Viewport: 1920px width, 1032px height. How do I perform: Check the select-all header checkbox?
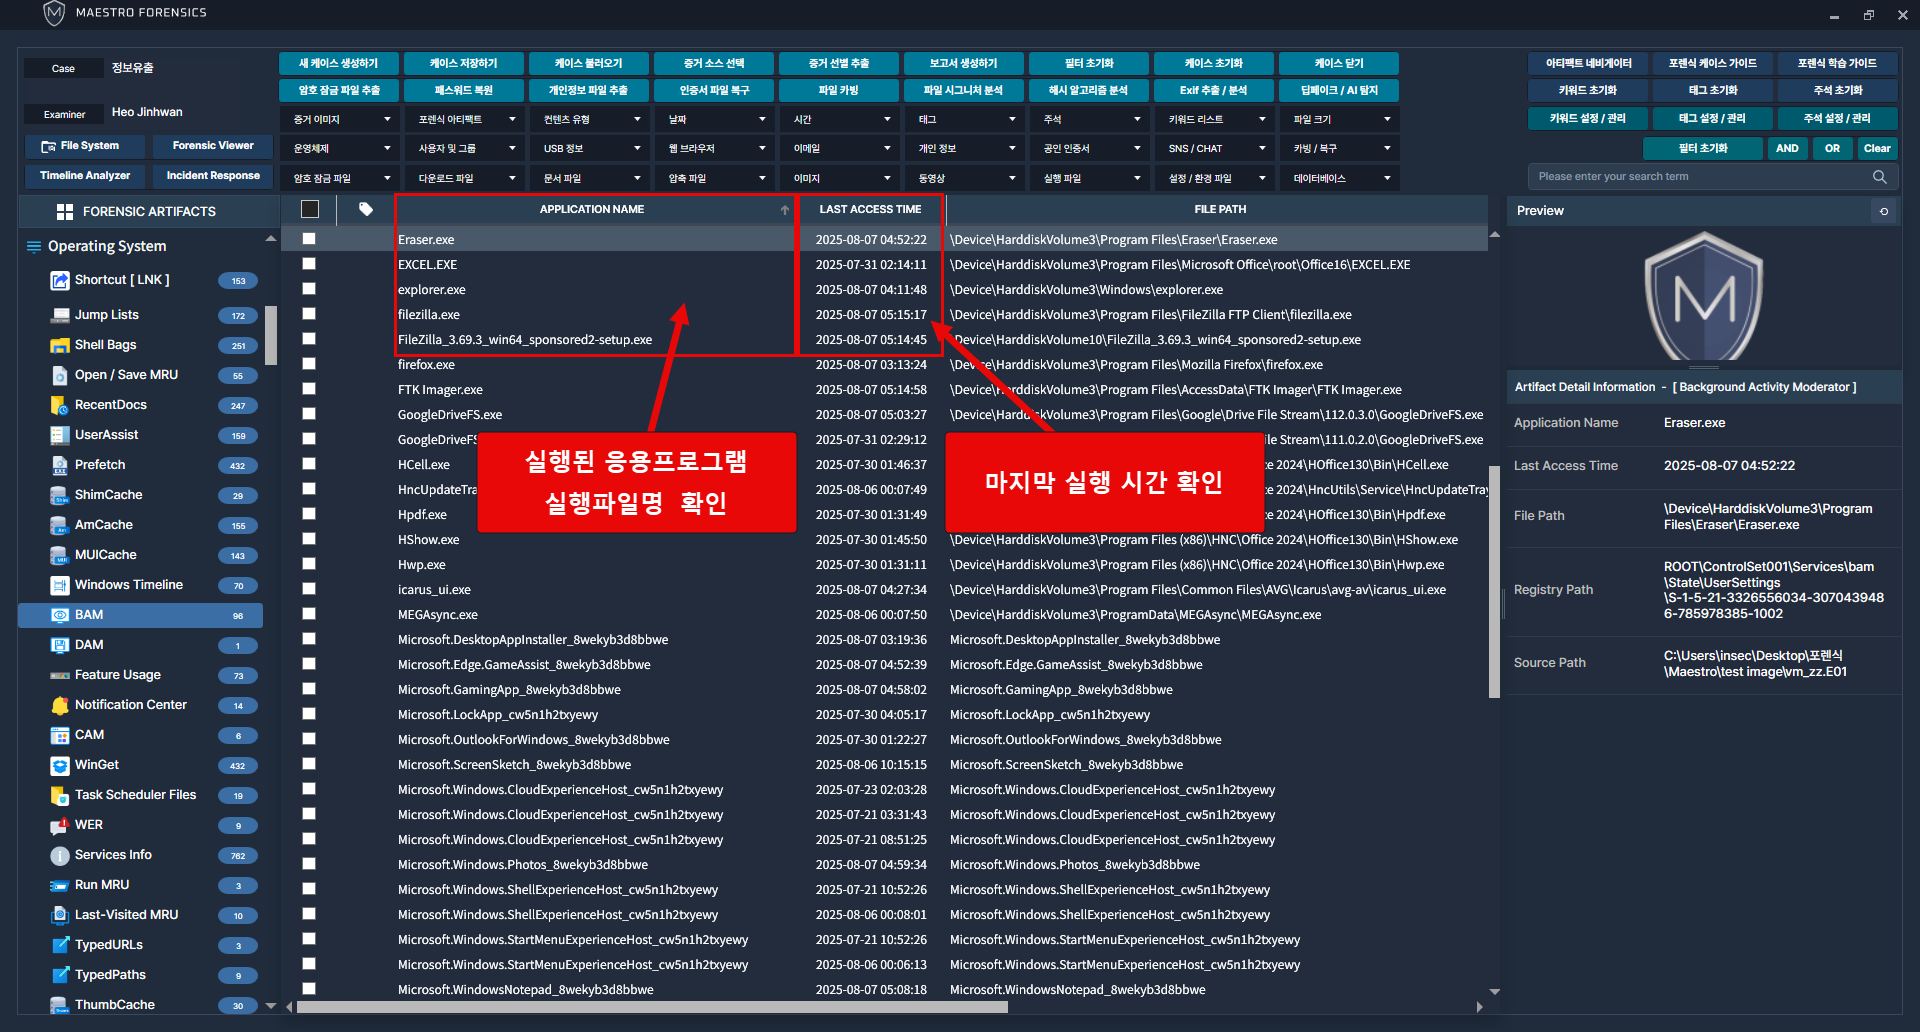[310, 209]
